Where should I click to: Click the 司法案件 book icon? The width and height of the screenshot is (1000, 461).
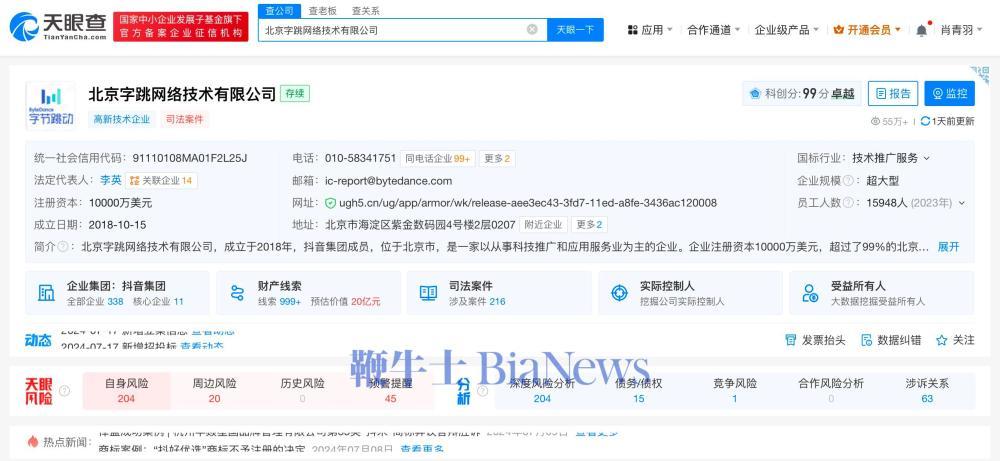429,293
